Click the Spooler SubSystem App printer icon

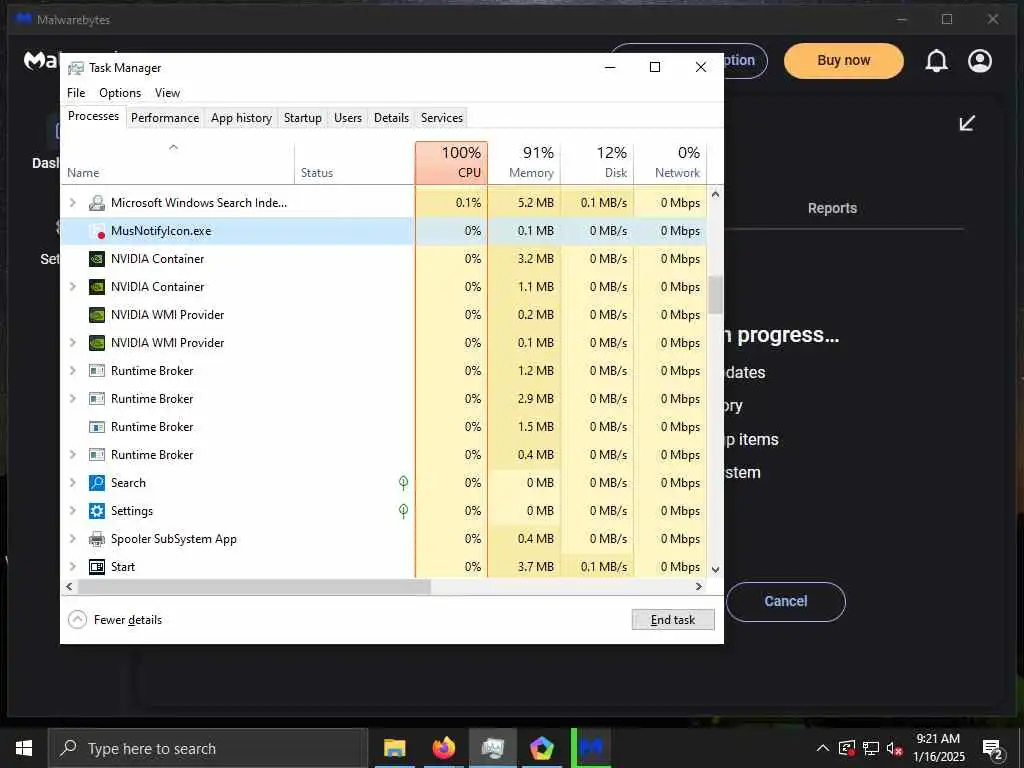point(97,539)
